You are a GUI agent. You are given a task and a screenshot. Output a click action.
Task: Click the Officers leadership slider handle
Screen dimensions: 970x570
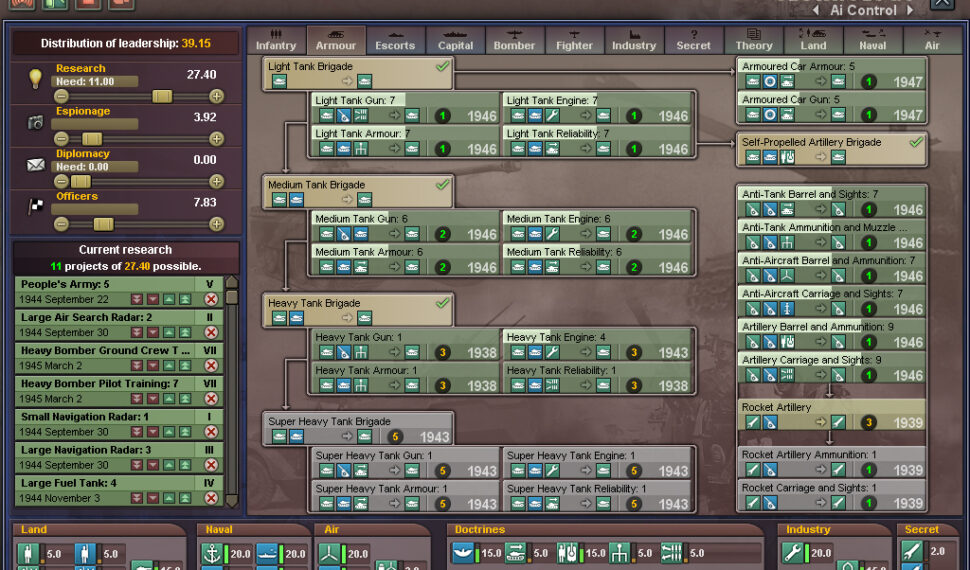click(x=103, y=224)
